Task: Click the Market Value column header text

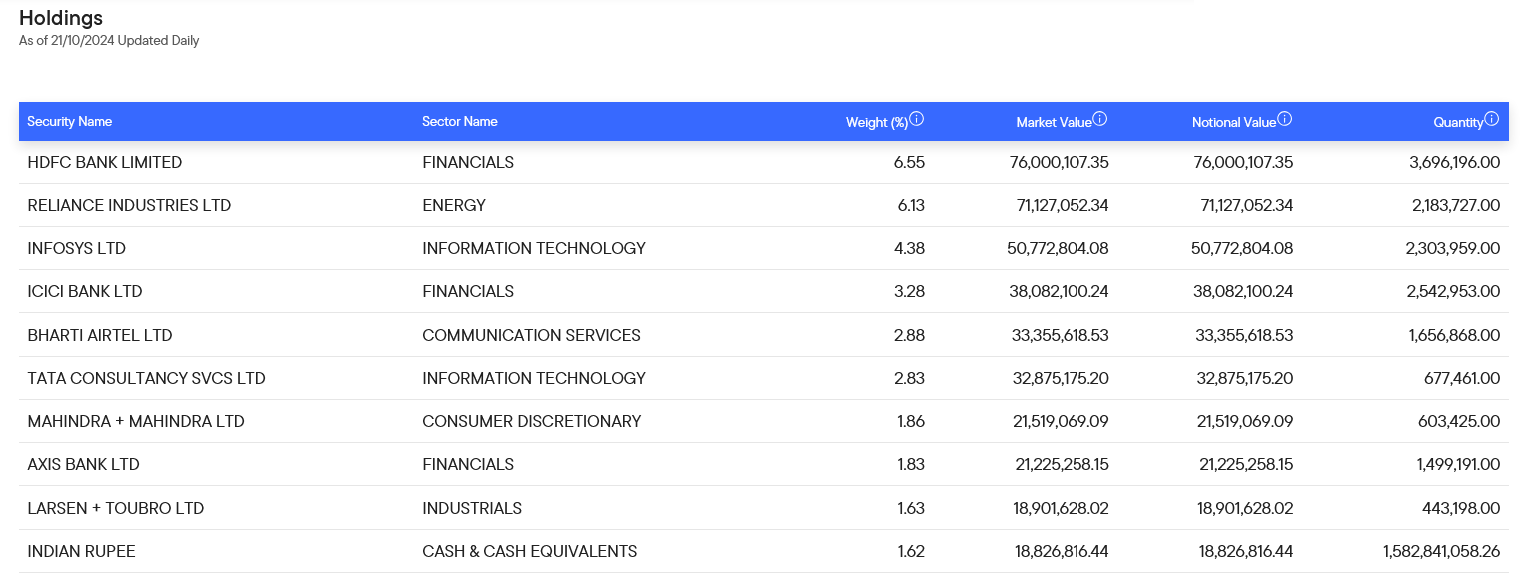Action: [1053, 123]
